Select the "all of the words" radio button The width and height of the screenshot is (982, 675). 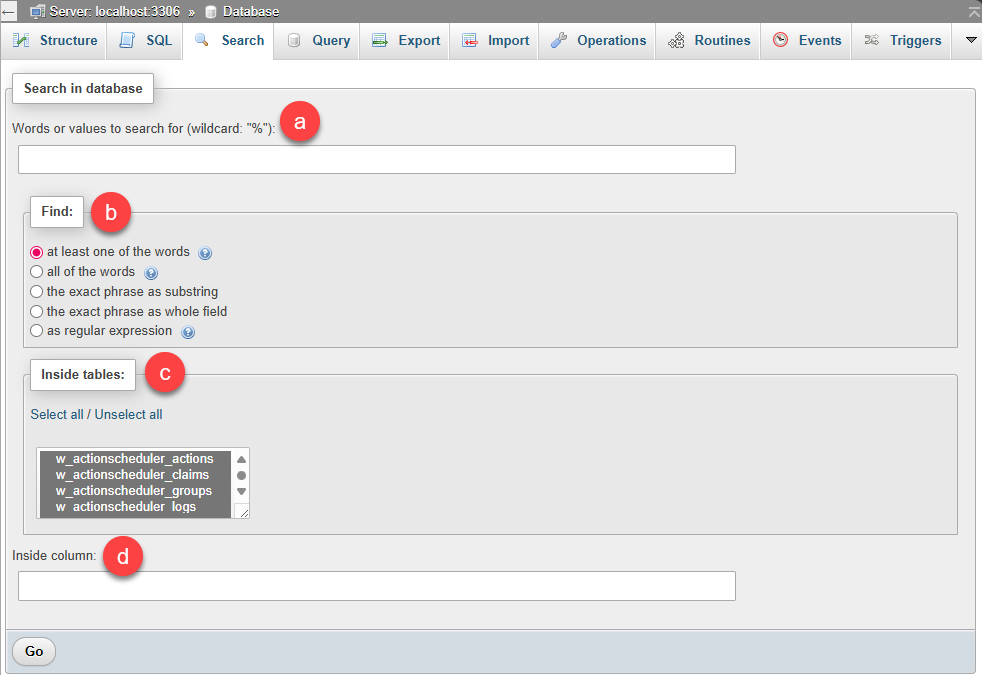[x=36, y=271]
